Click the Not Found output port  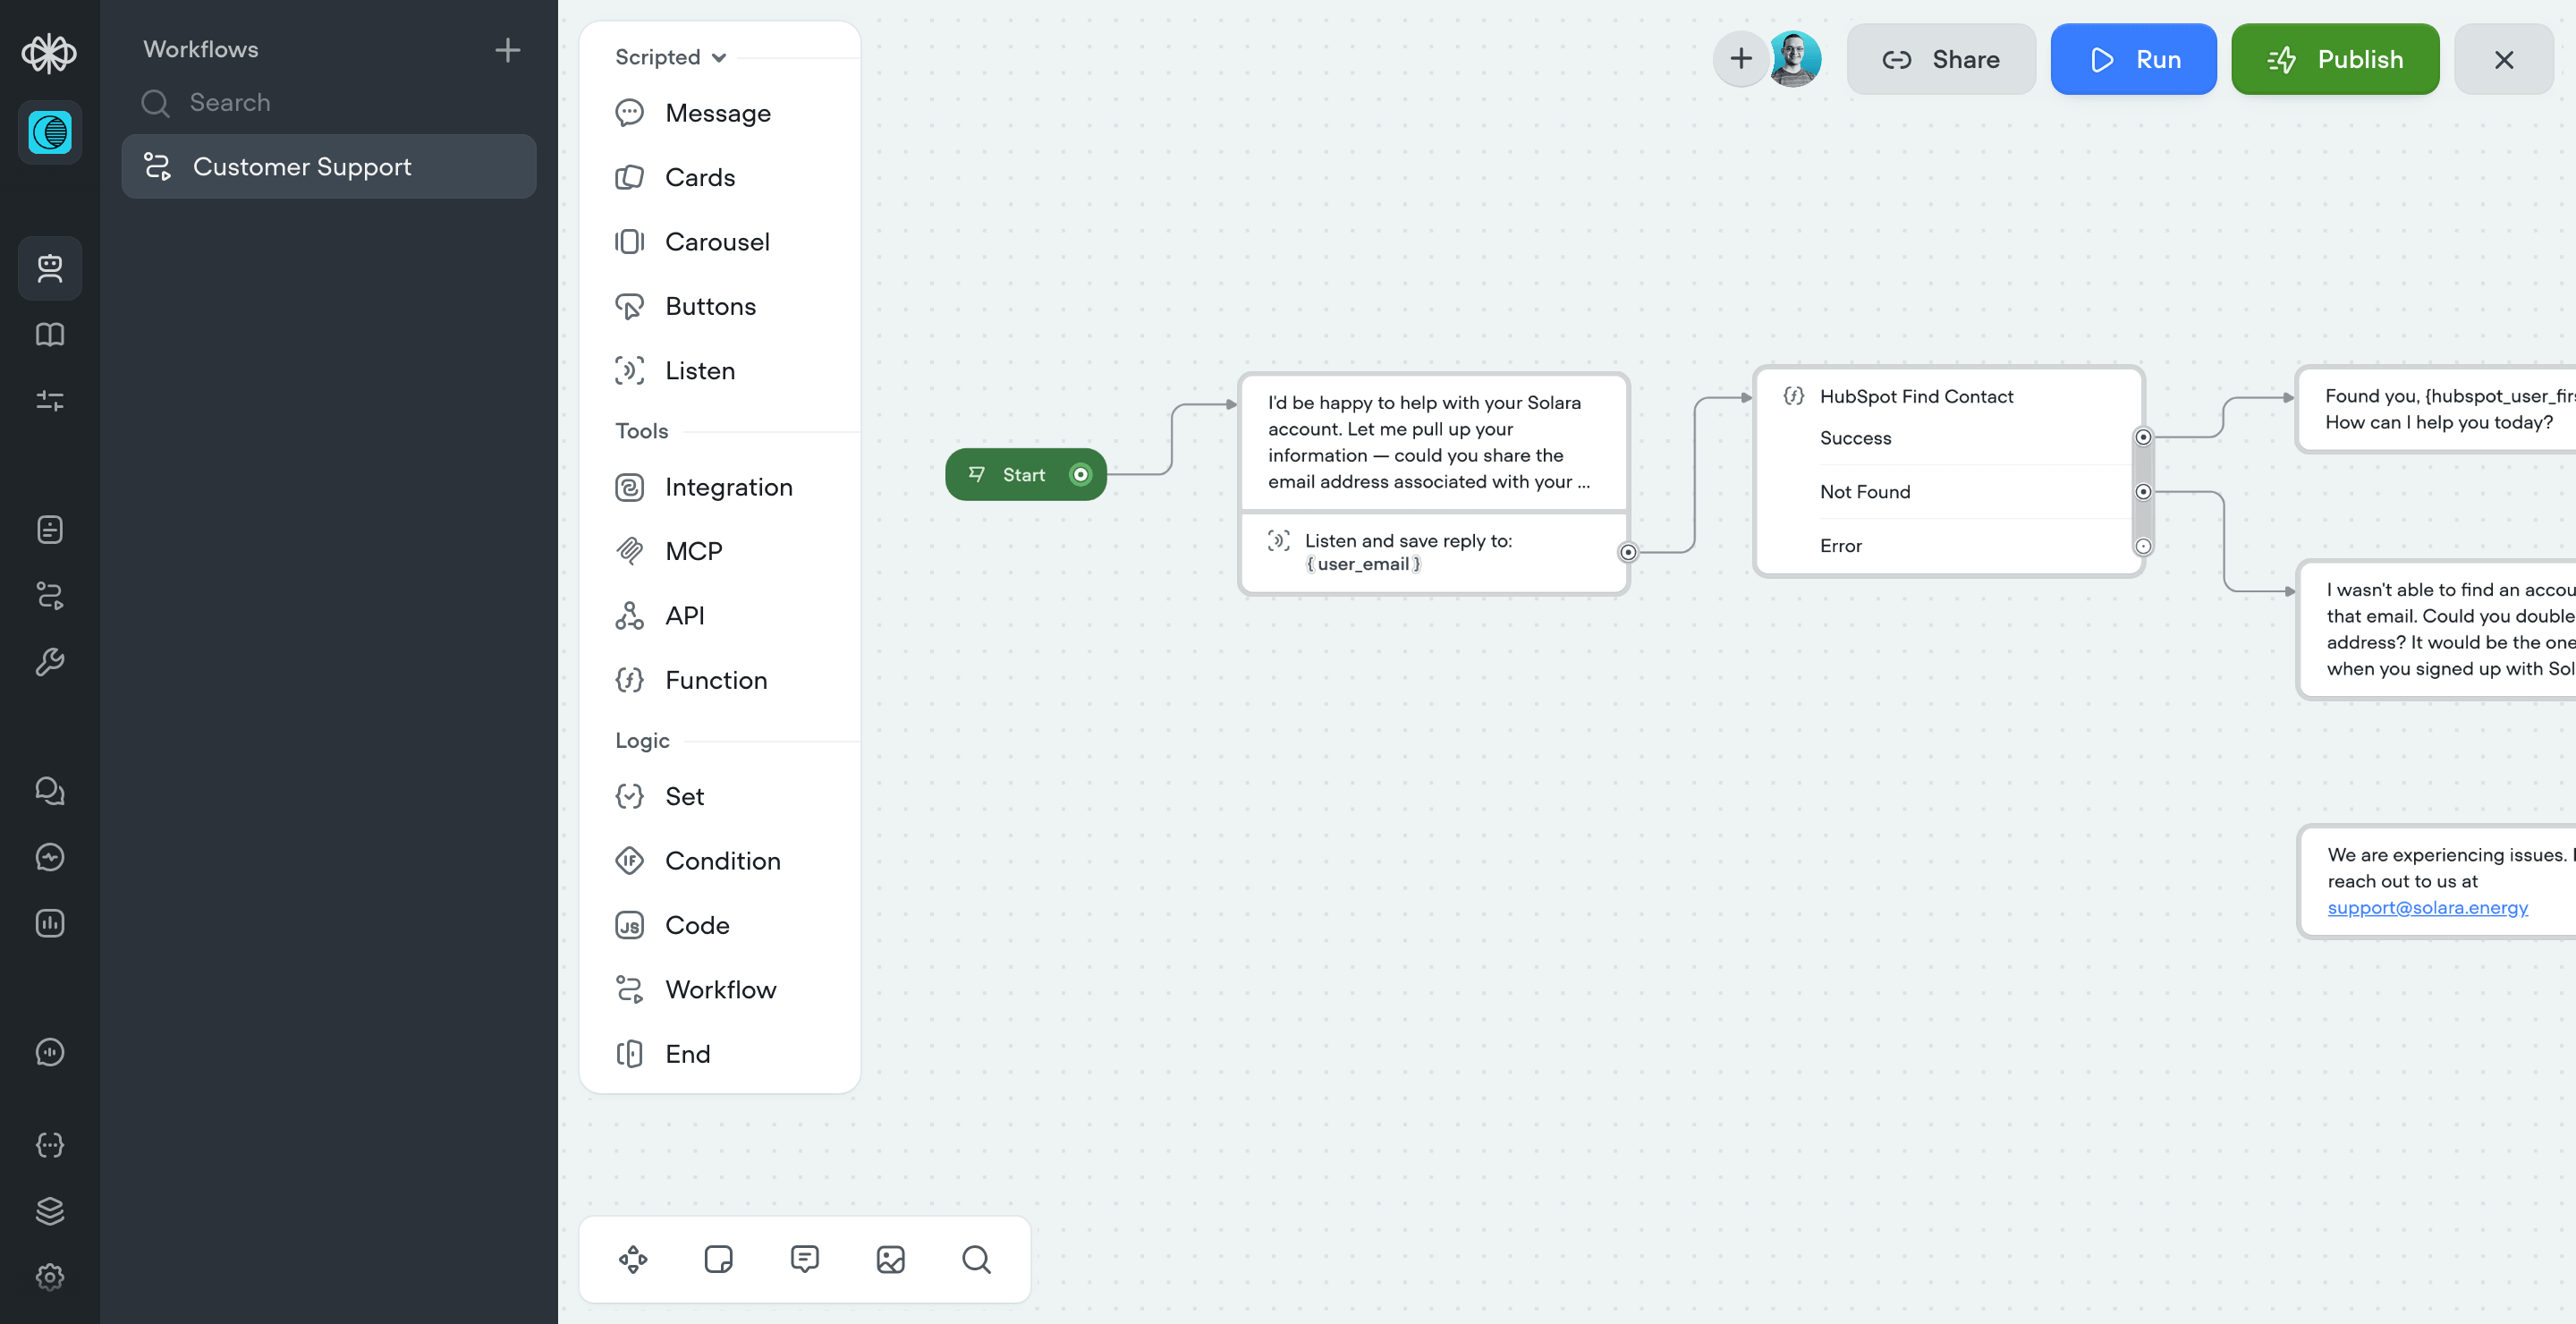(x=2143, y=491)
